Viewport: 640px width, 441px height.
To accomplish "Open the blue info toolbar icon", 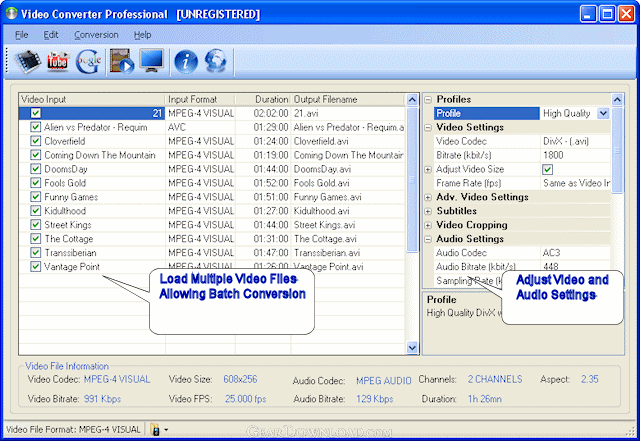I will (x=186, y=62).
